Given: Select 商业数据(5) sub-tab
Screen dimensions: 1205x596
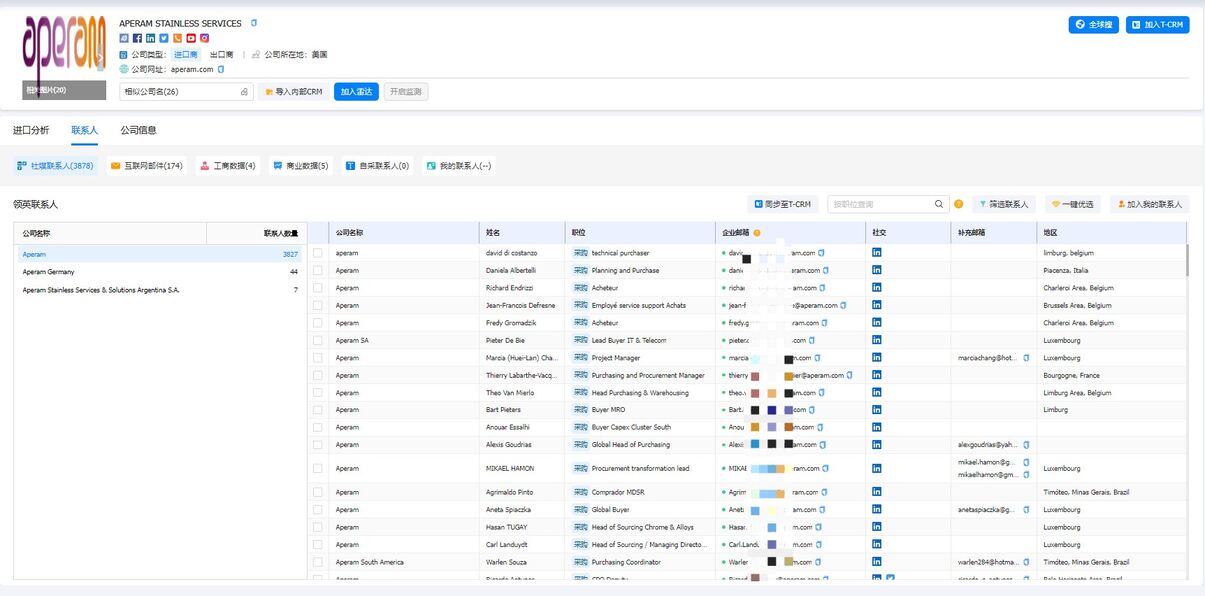Looking at the screenshot, I should tap(301, 166).
